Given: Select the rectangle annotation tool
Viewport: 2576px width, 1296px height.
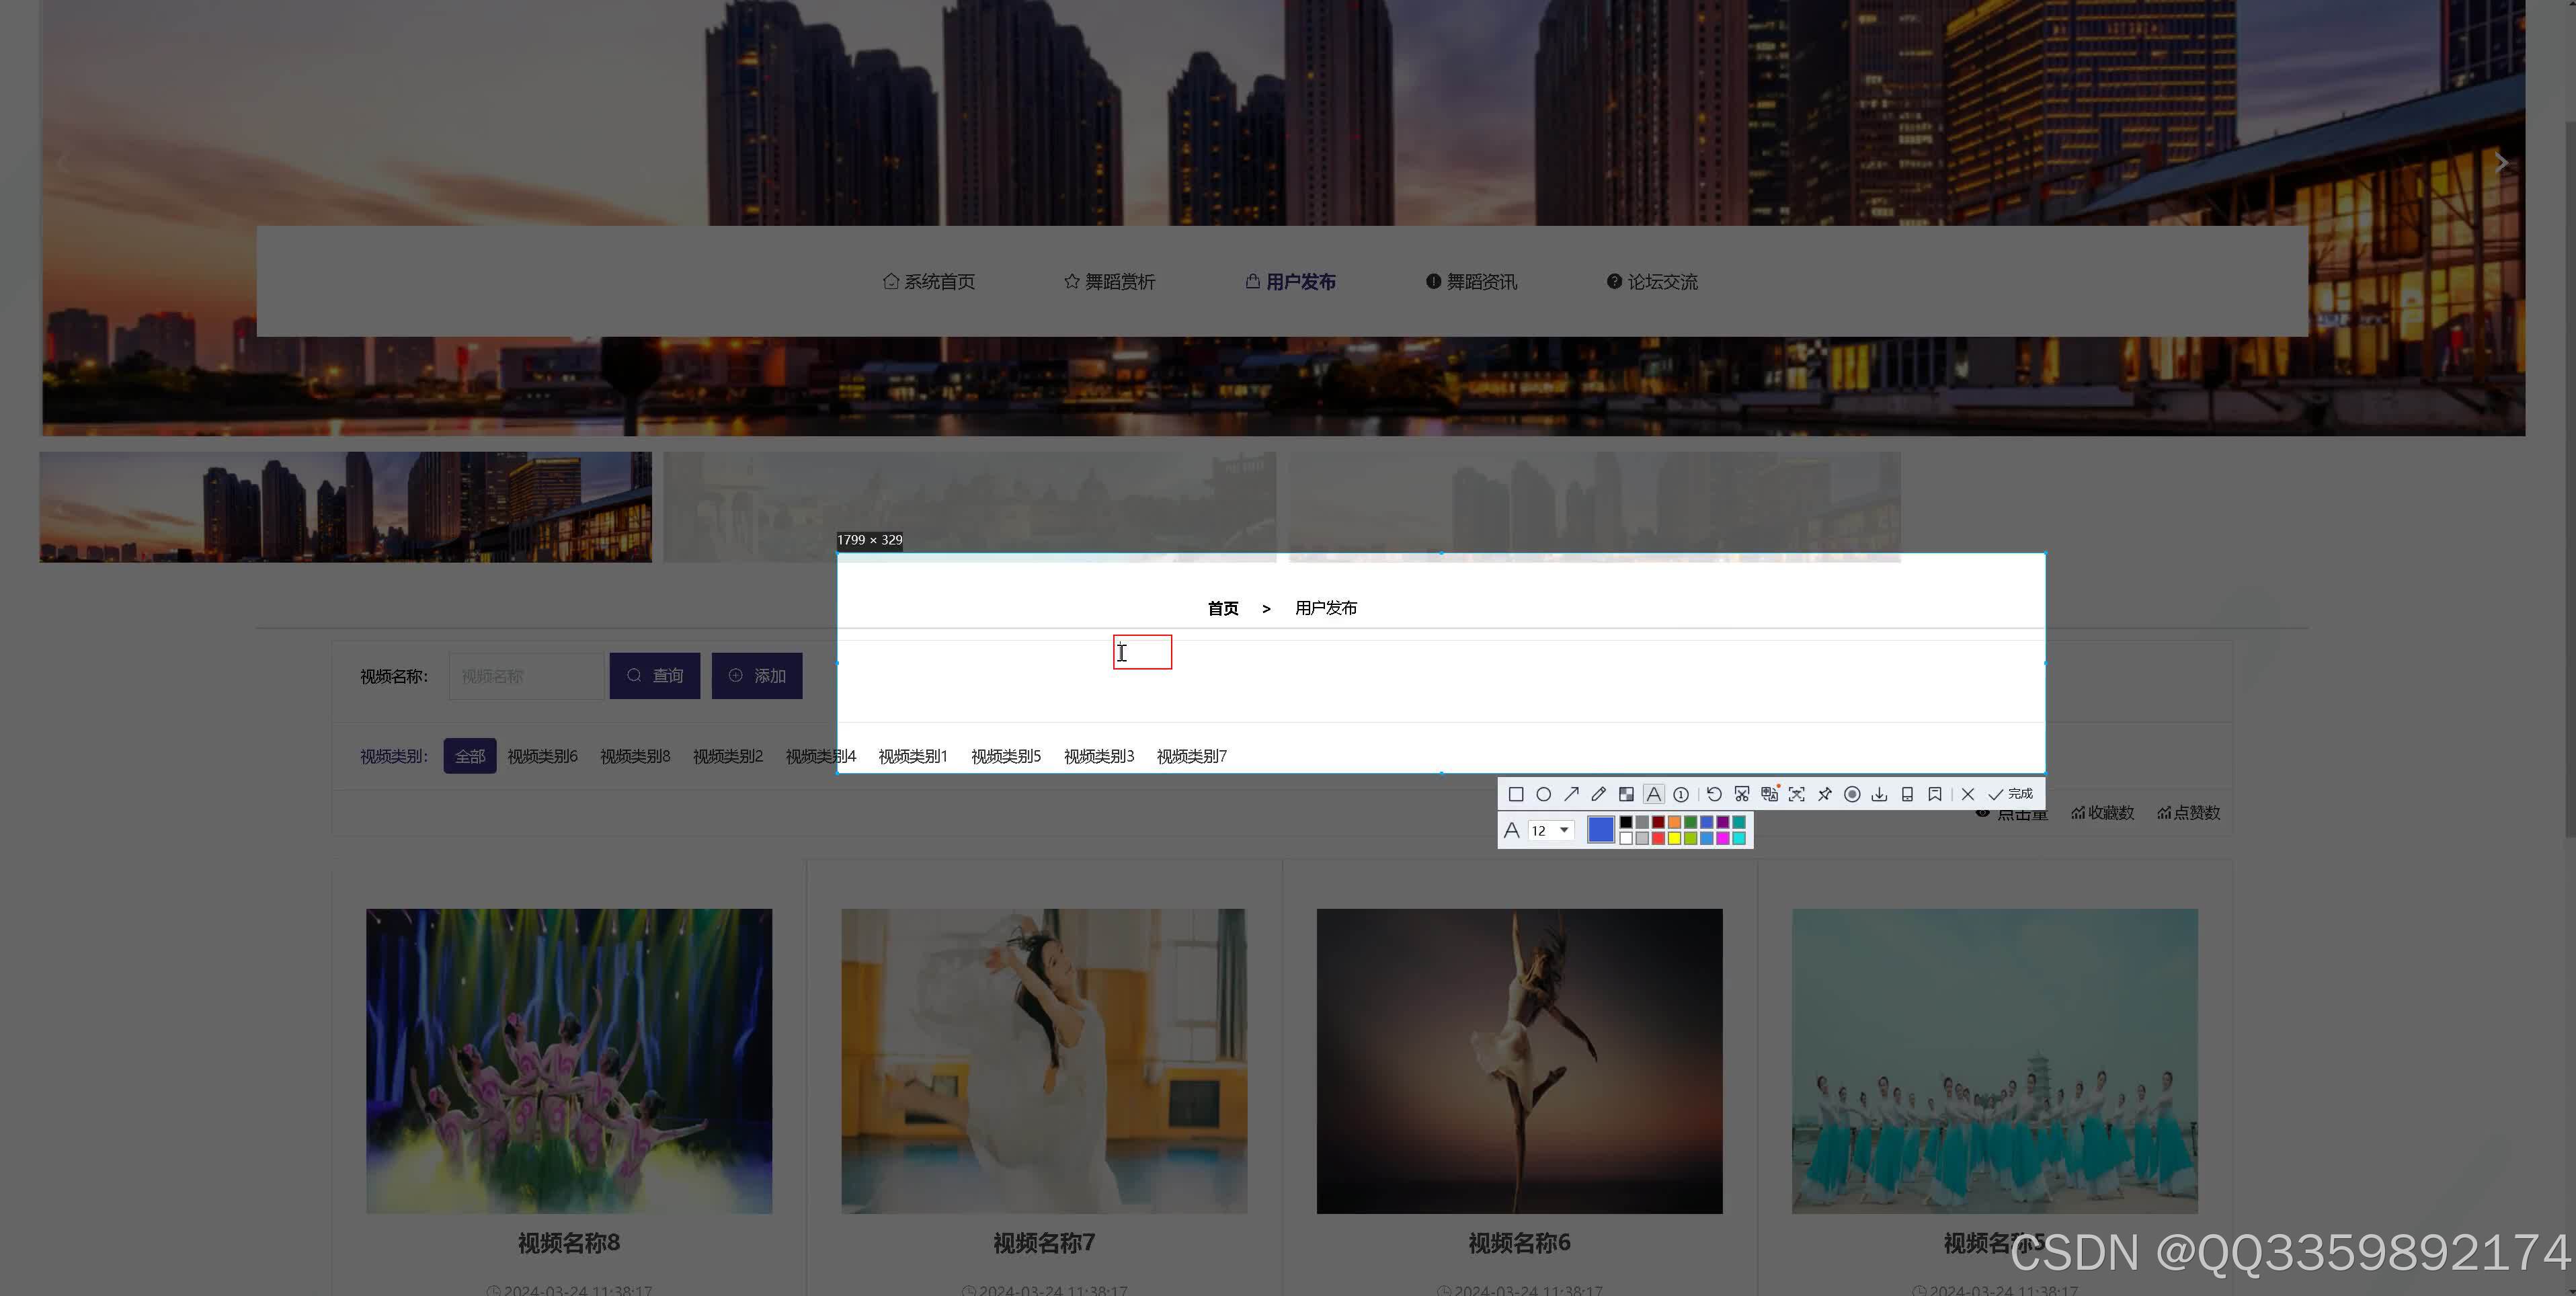Looking at the screenshot, I should [1516, 794].
